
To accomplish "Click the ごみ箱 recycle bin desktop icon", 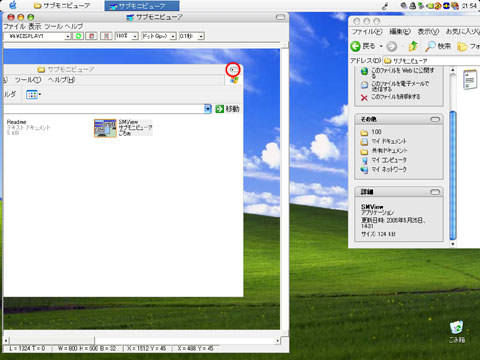I will point(457,332).
